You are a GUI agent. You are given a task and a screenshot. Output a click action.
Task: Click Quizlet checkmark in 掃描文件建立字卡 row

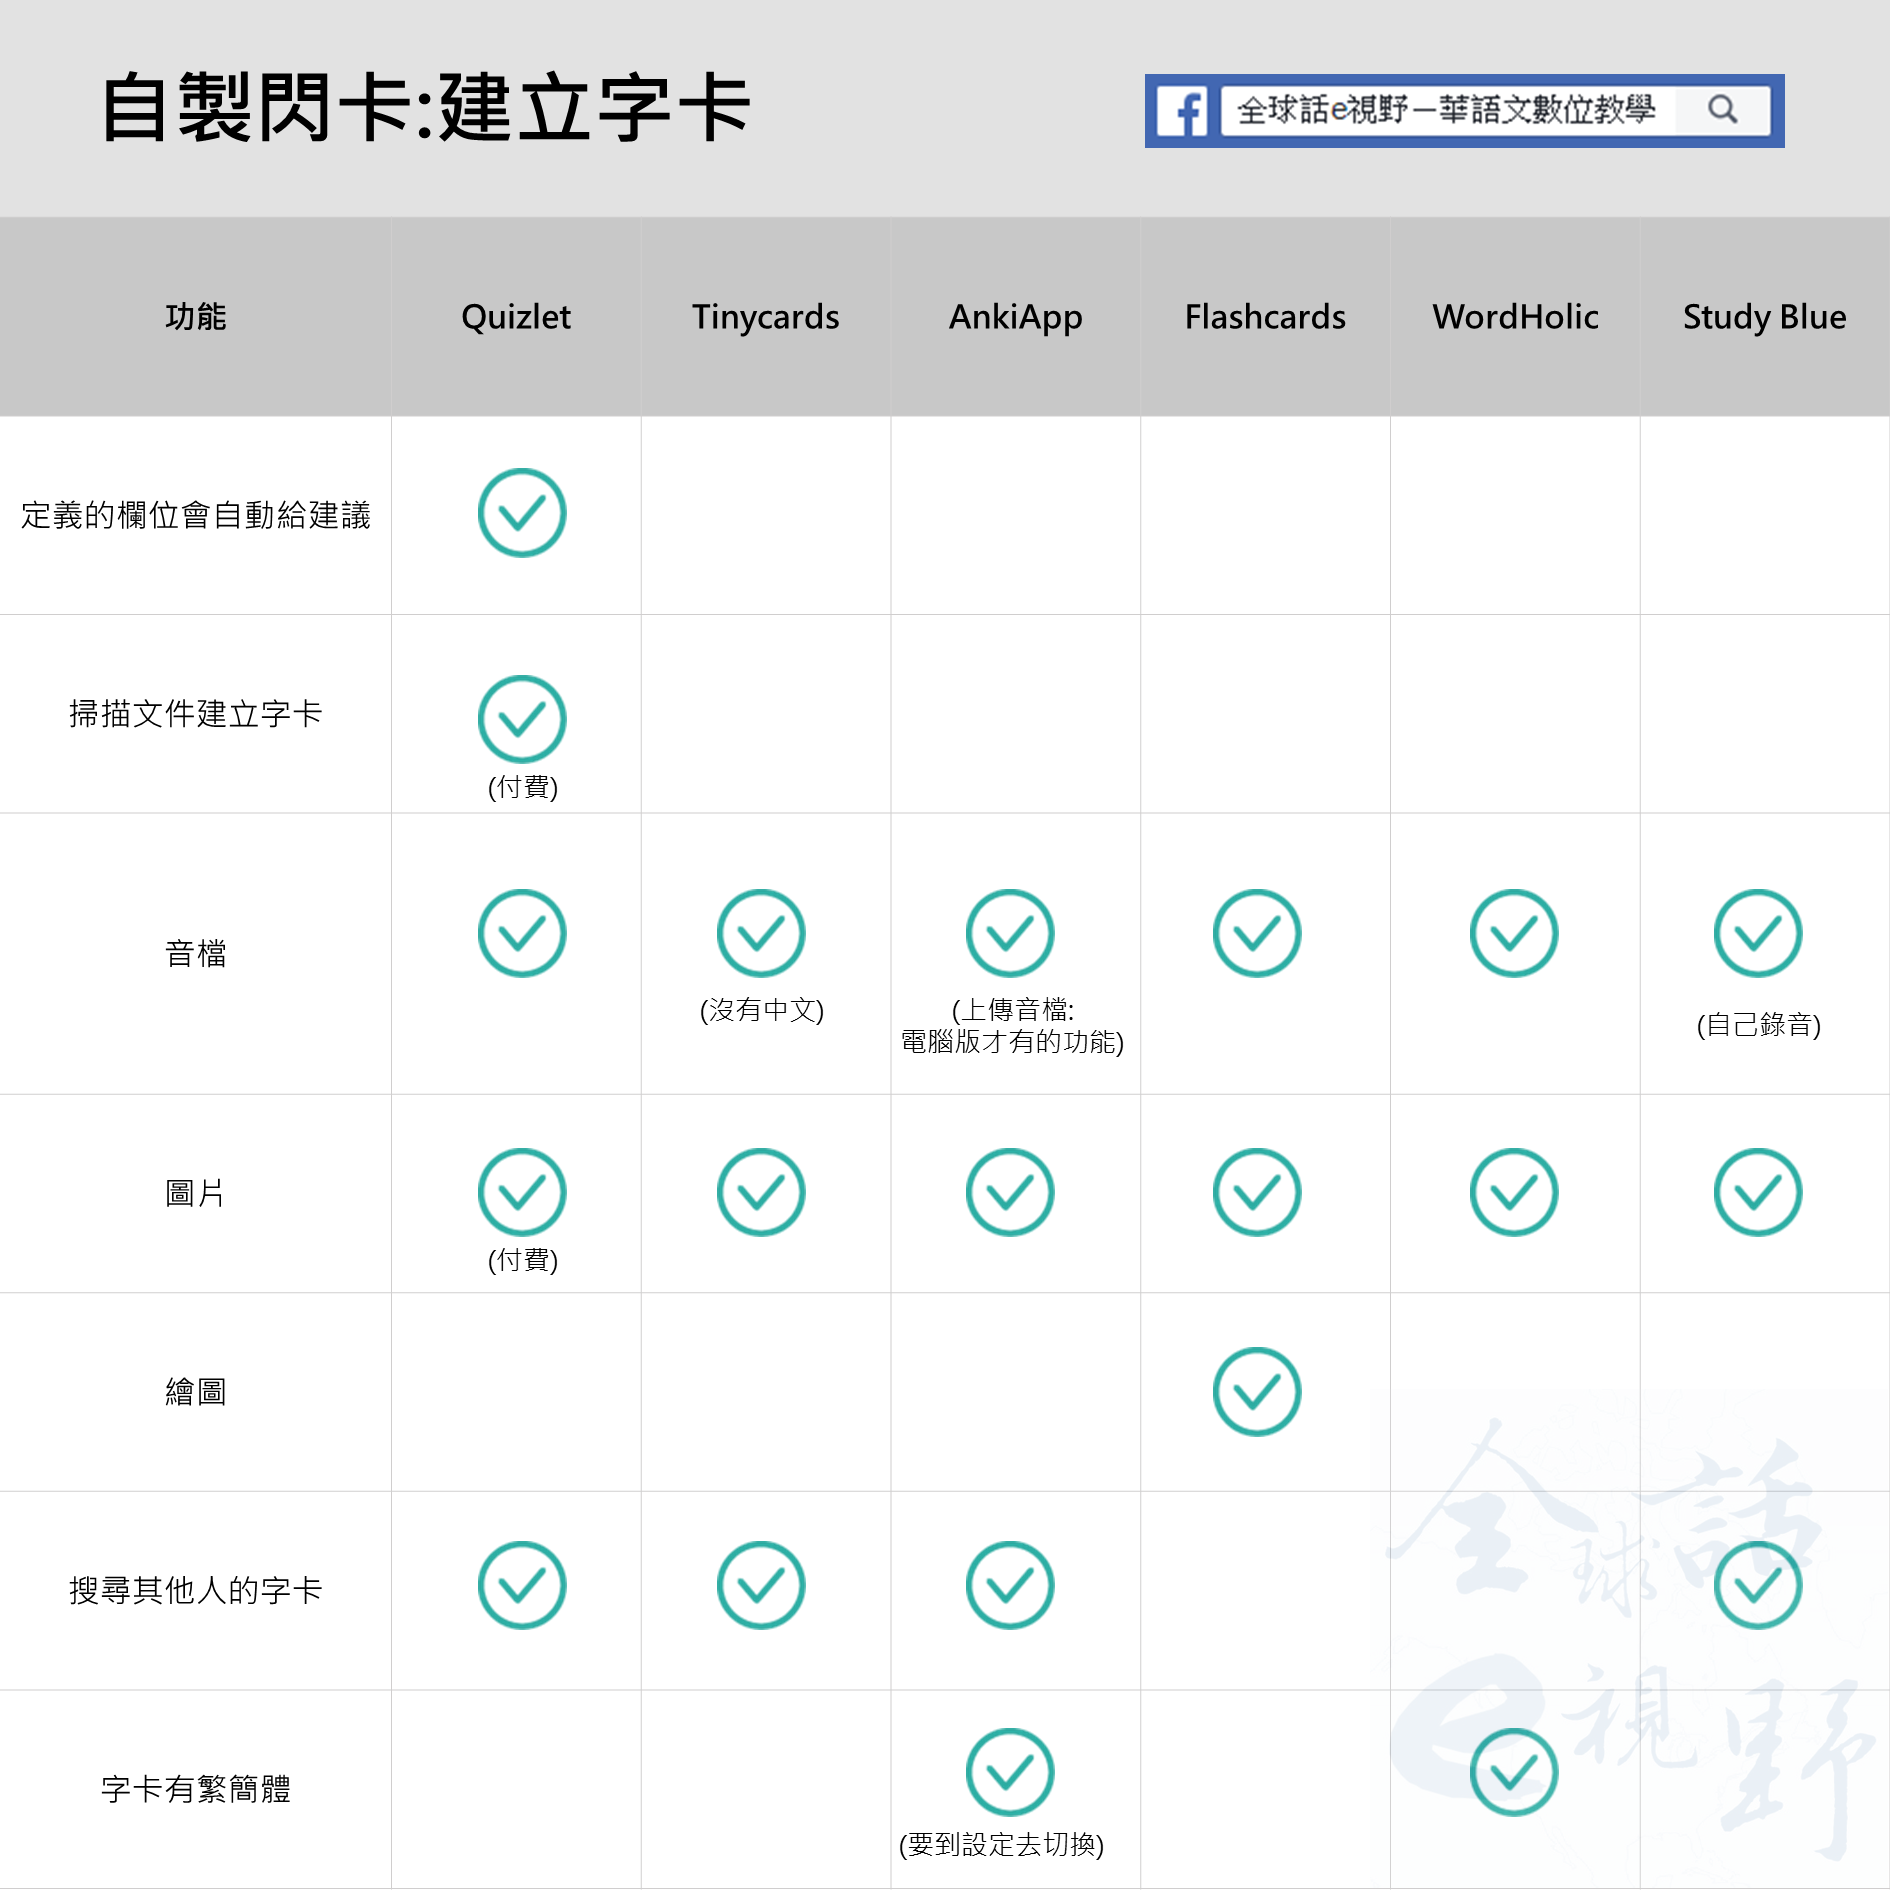click(522, 720)
